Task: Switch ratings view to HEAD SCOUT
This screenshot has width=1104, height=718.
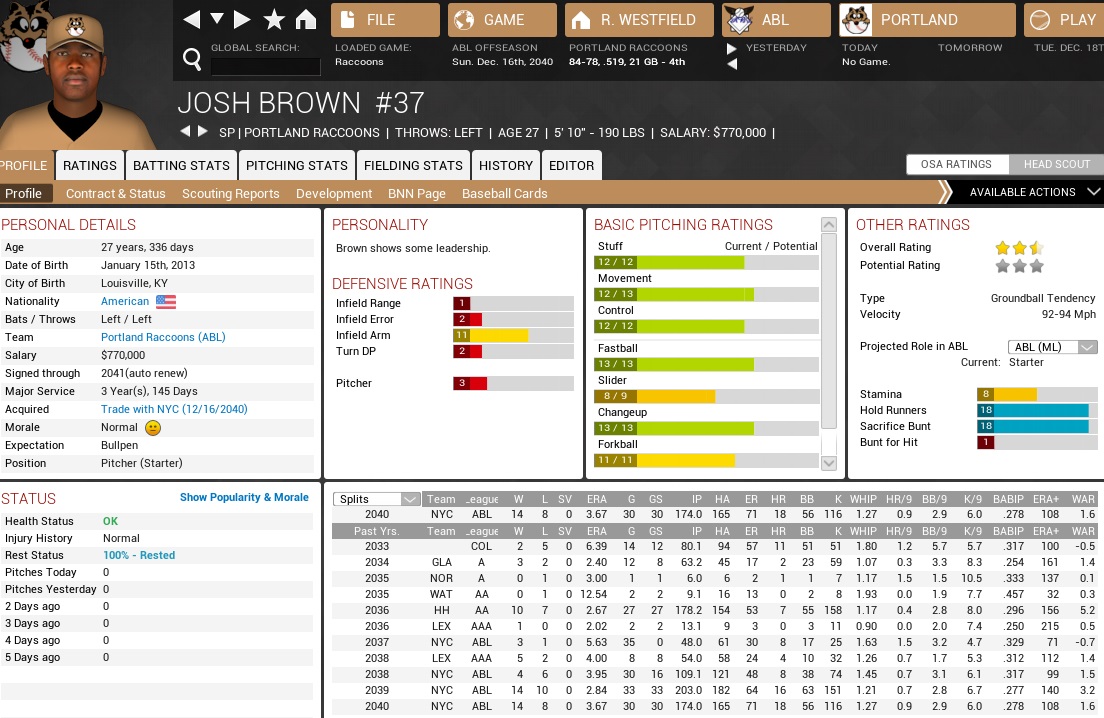Action: [x=1054, y=165]
